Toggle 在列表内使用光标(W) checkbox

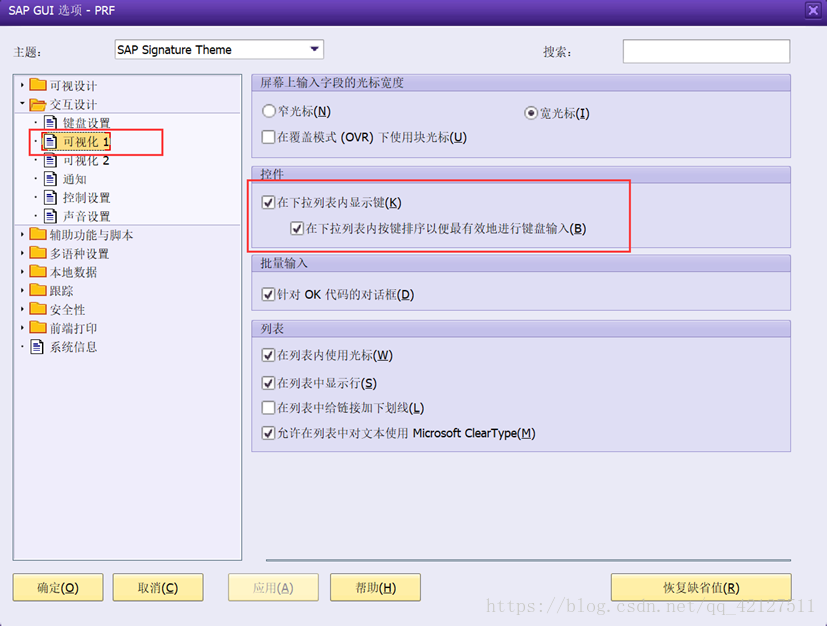coord(268,355)
